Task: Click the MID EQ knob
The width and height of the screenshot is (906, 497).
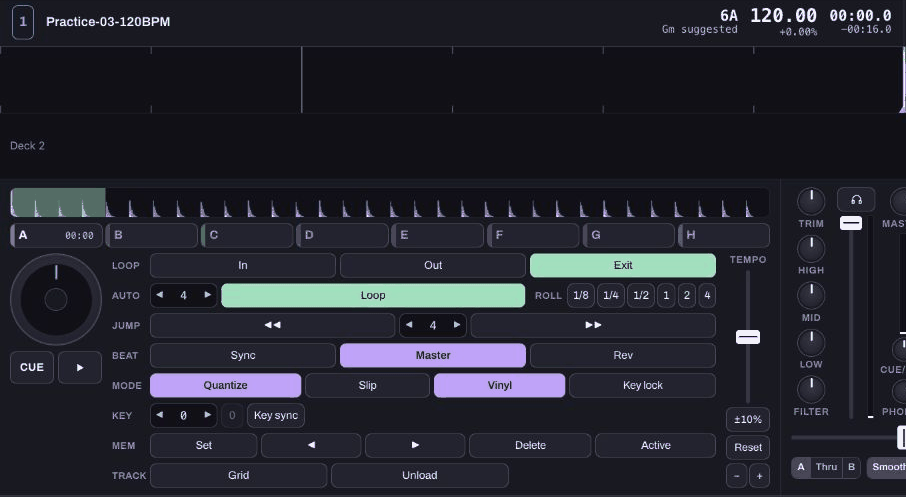Action: (x=811, y=295)
